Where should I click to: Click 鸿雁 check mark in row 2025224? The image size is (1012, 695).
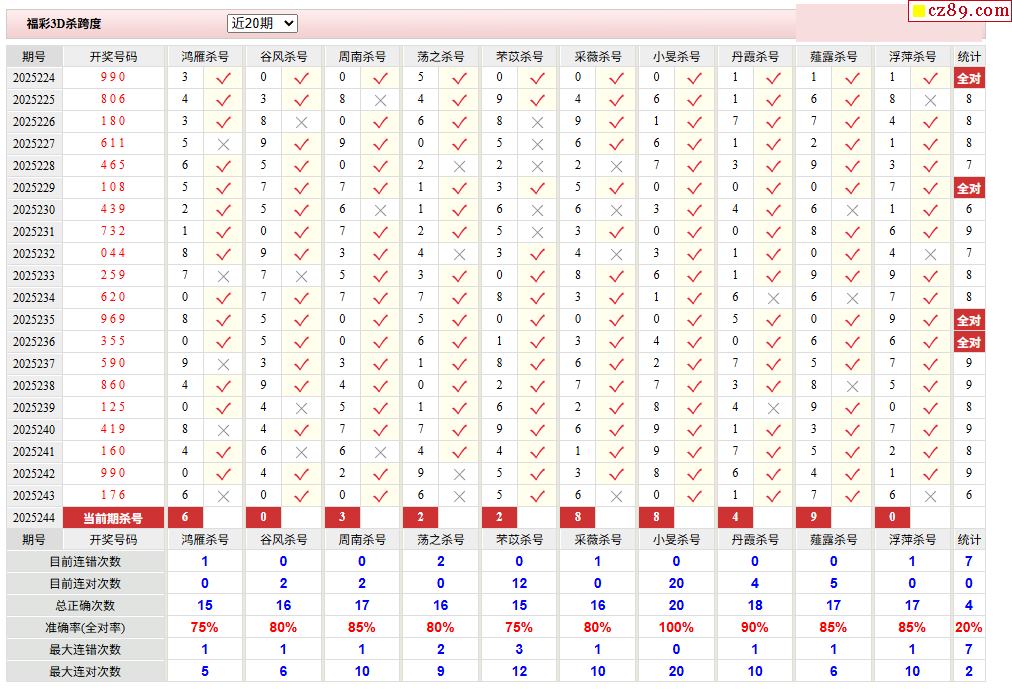point(223,78)
